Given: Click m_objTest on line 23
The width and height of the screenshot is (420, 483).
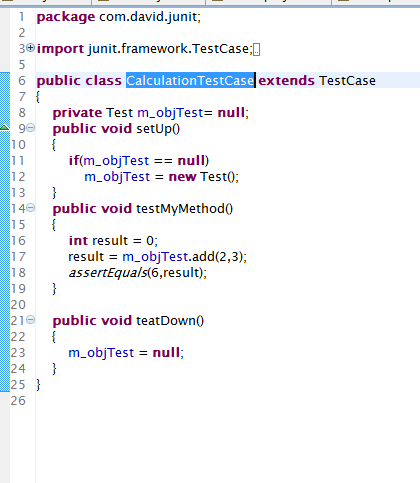Looking at the screenshot, I should (x=101, y=353).
